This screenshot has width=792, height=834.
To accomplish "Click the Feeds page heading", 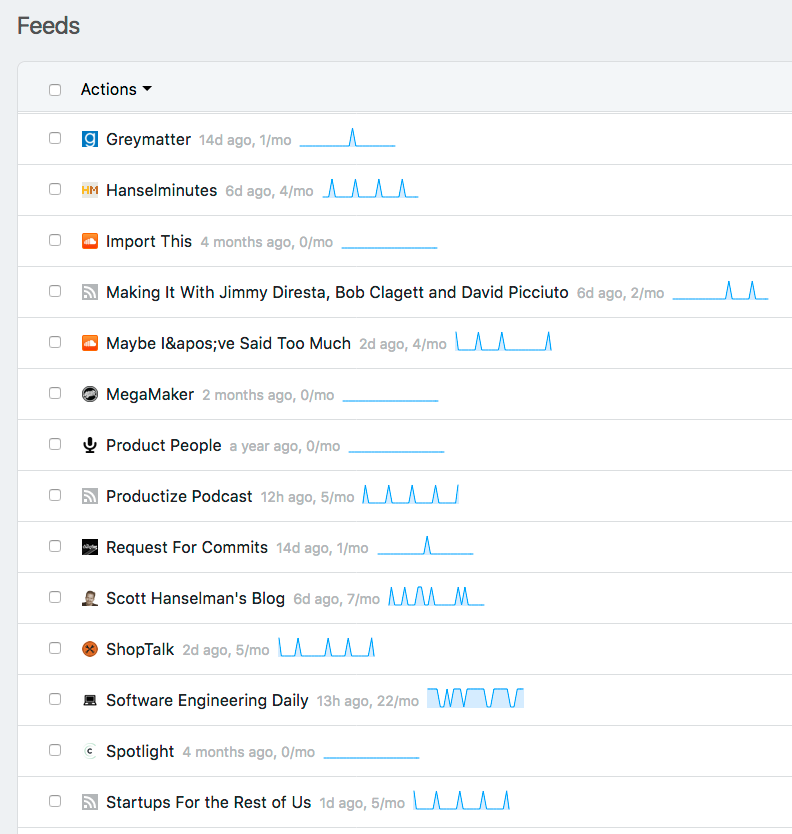I will tap(48, 26).
